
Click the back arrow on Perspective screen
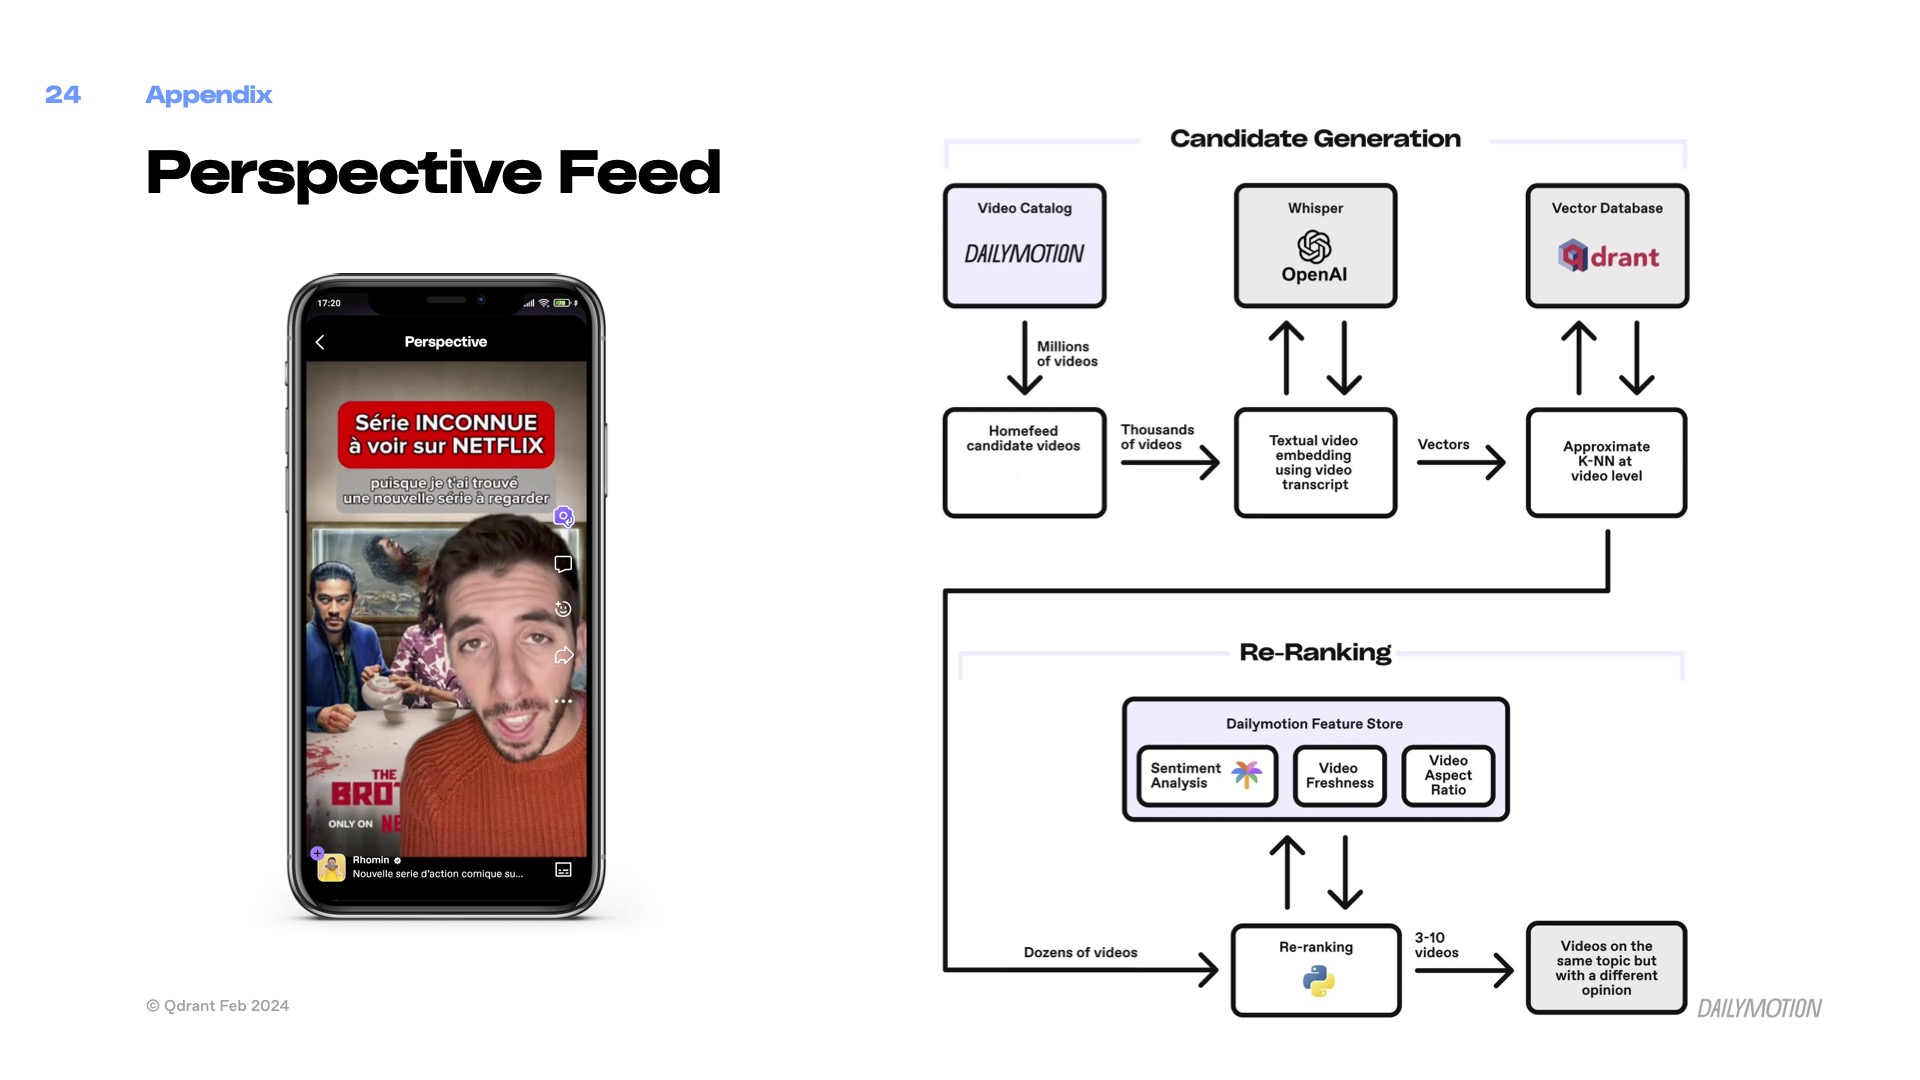(x=322, y=342)
